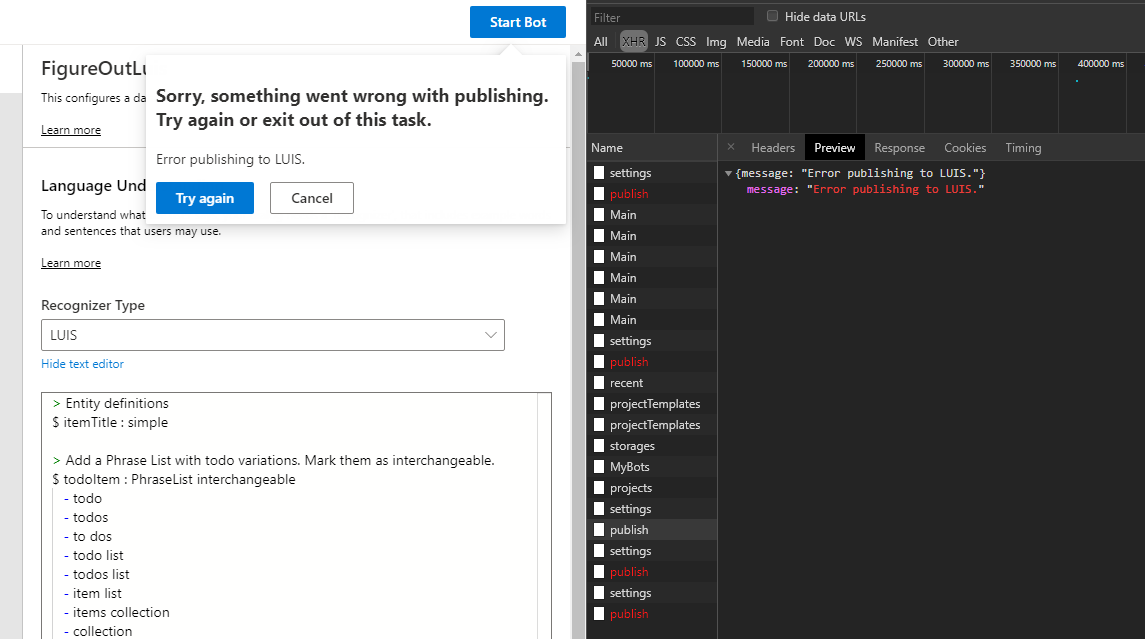Filter requests to CSS files only
The image size is (1145, 639).
click(686, 41)
